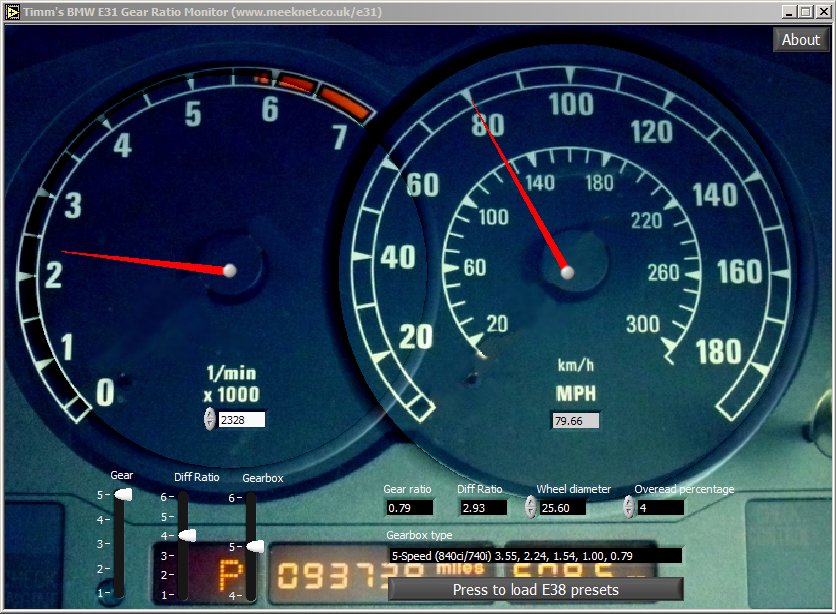Click the LabVIEW app icon in title bar
836x614 pixels.
pyautogui.click(x=12, y=12)
